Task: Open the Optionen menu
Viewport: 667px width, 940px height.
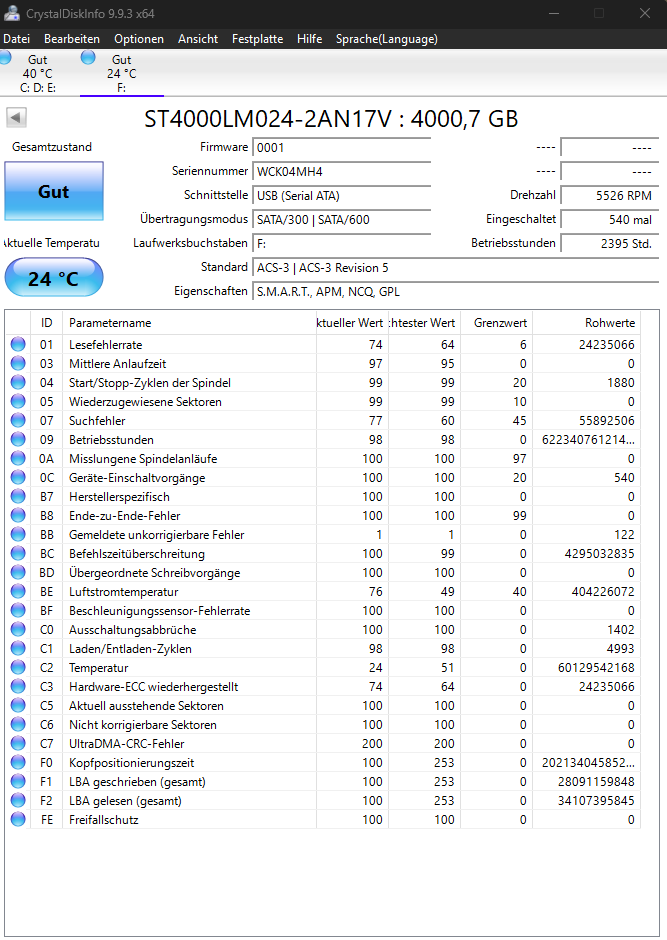Action: (x=139, y=39)
